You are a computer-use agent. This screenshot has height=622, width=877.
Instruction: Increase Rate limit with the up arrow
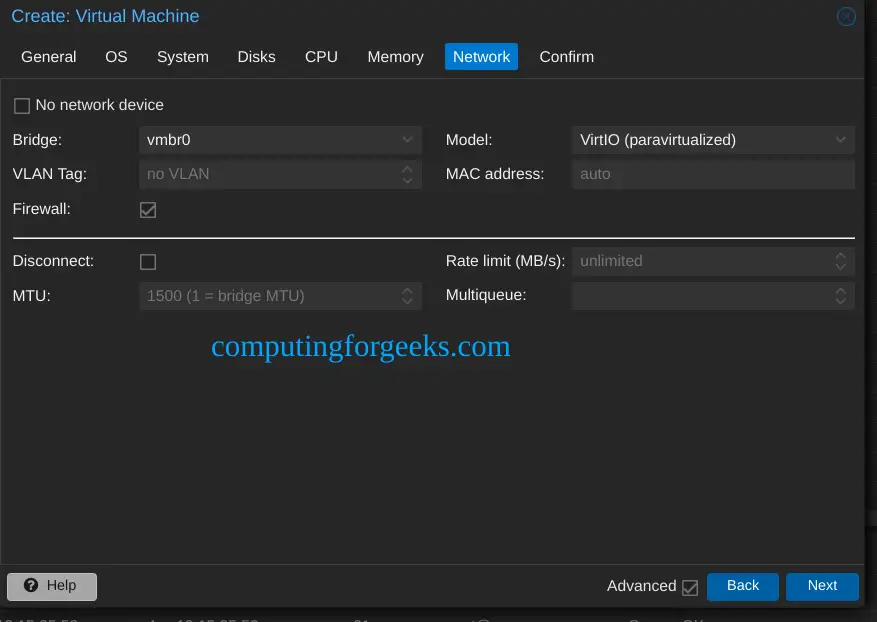pos(840,255)
